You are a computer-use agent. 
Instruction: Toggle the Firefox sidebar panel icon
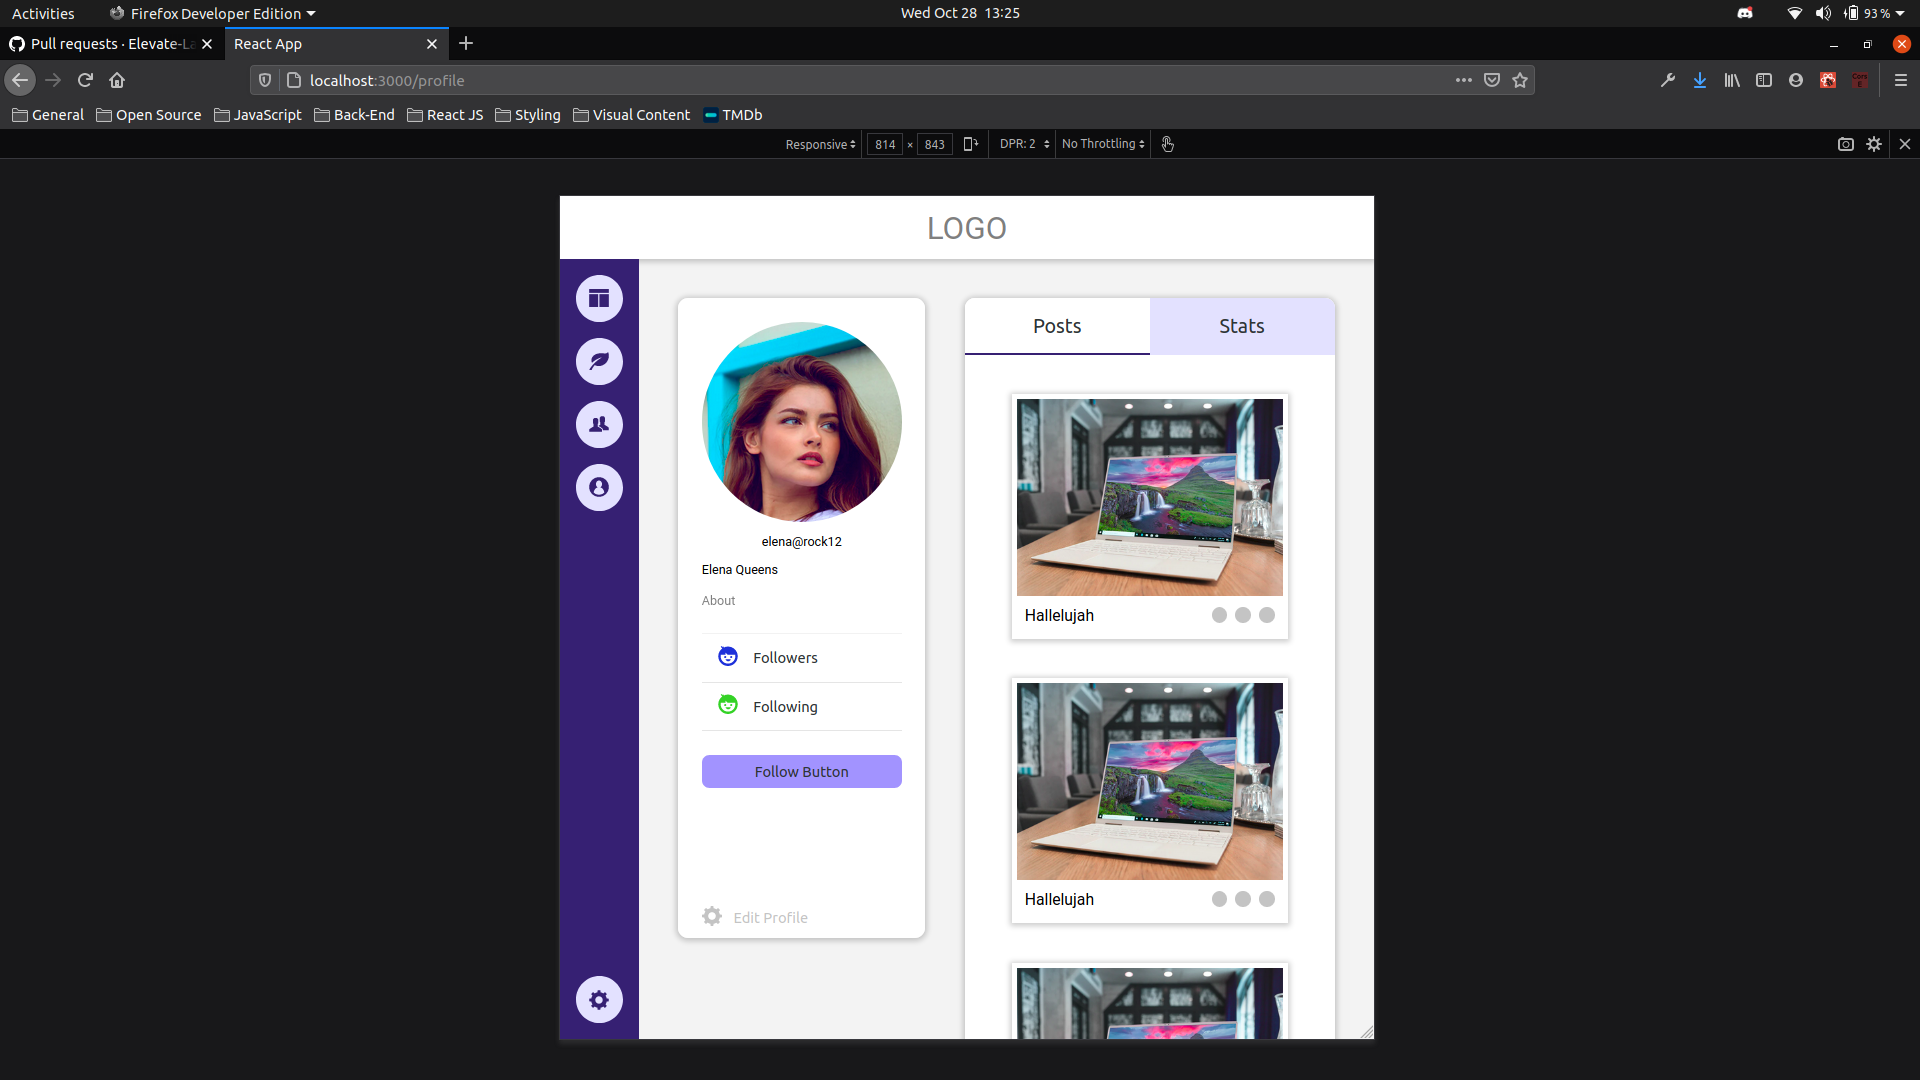[1764, 80]
